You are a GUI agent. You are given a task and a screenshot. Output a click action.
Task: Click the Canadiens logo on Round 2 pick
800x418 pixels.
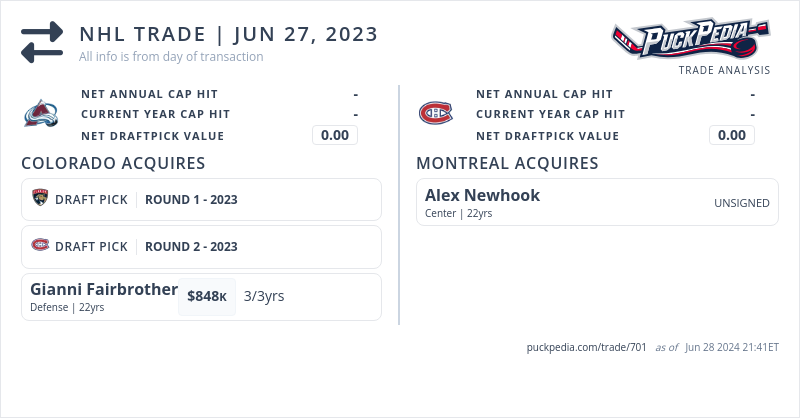point(40,246)
